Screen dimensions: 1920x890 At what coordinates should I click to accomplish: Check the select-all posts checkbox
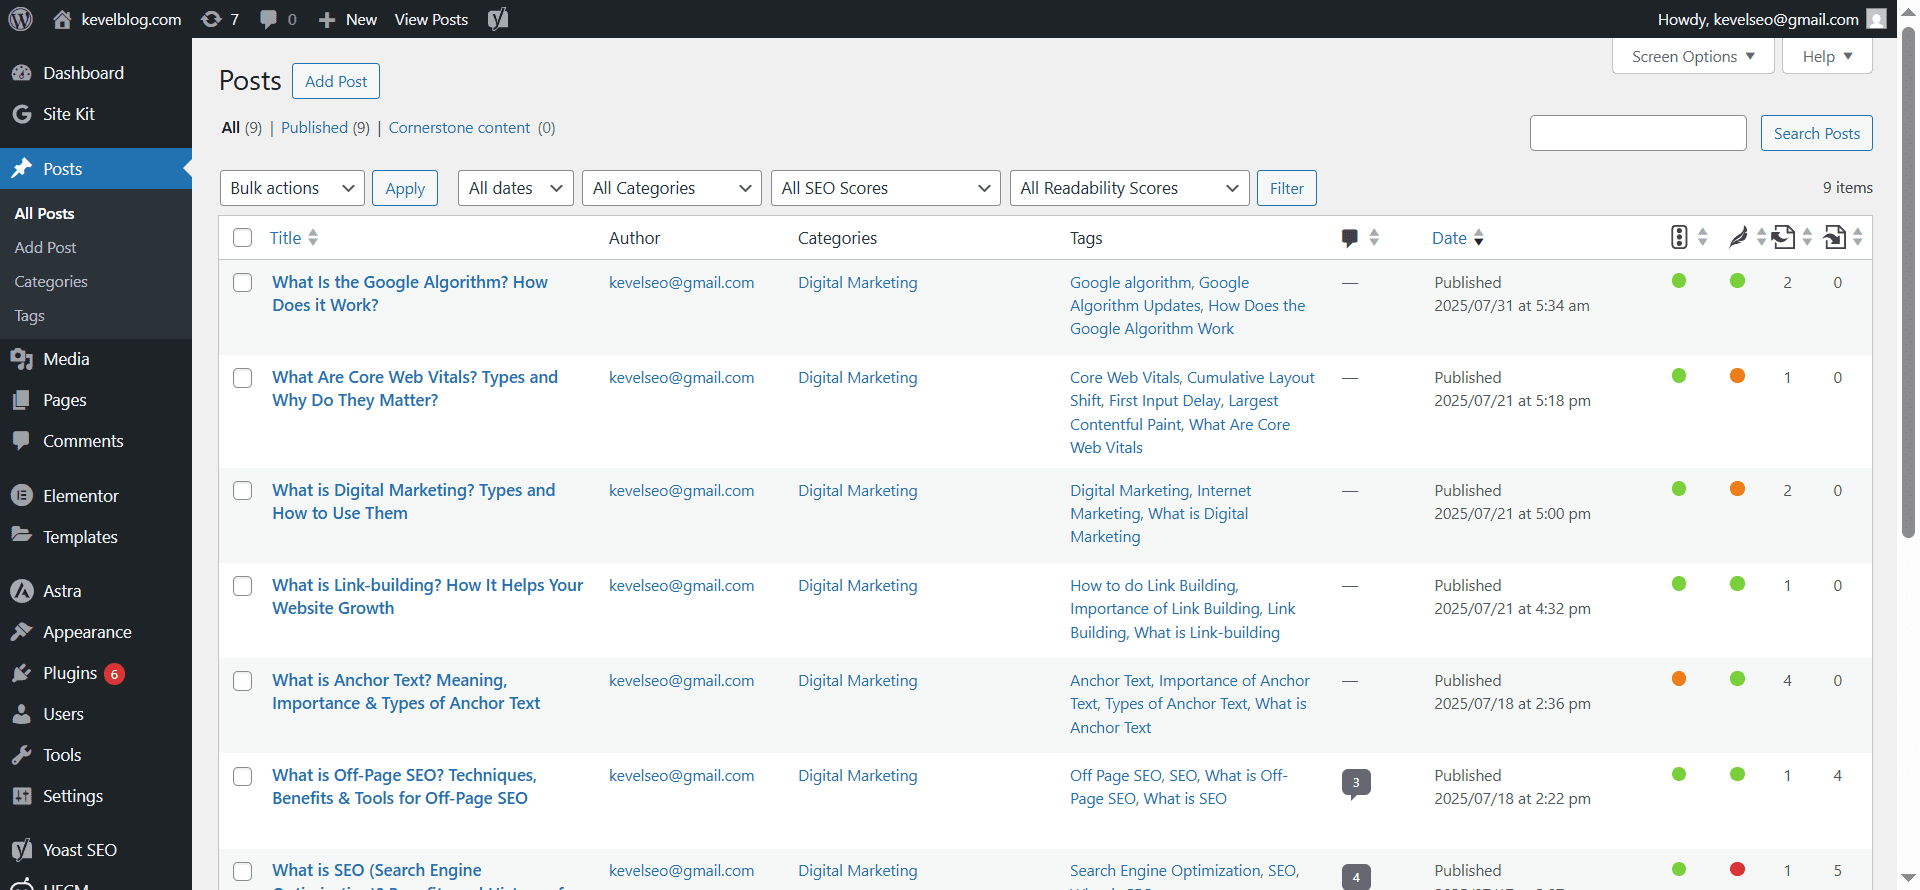pyautogui.click(x=242, y=238)
